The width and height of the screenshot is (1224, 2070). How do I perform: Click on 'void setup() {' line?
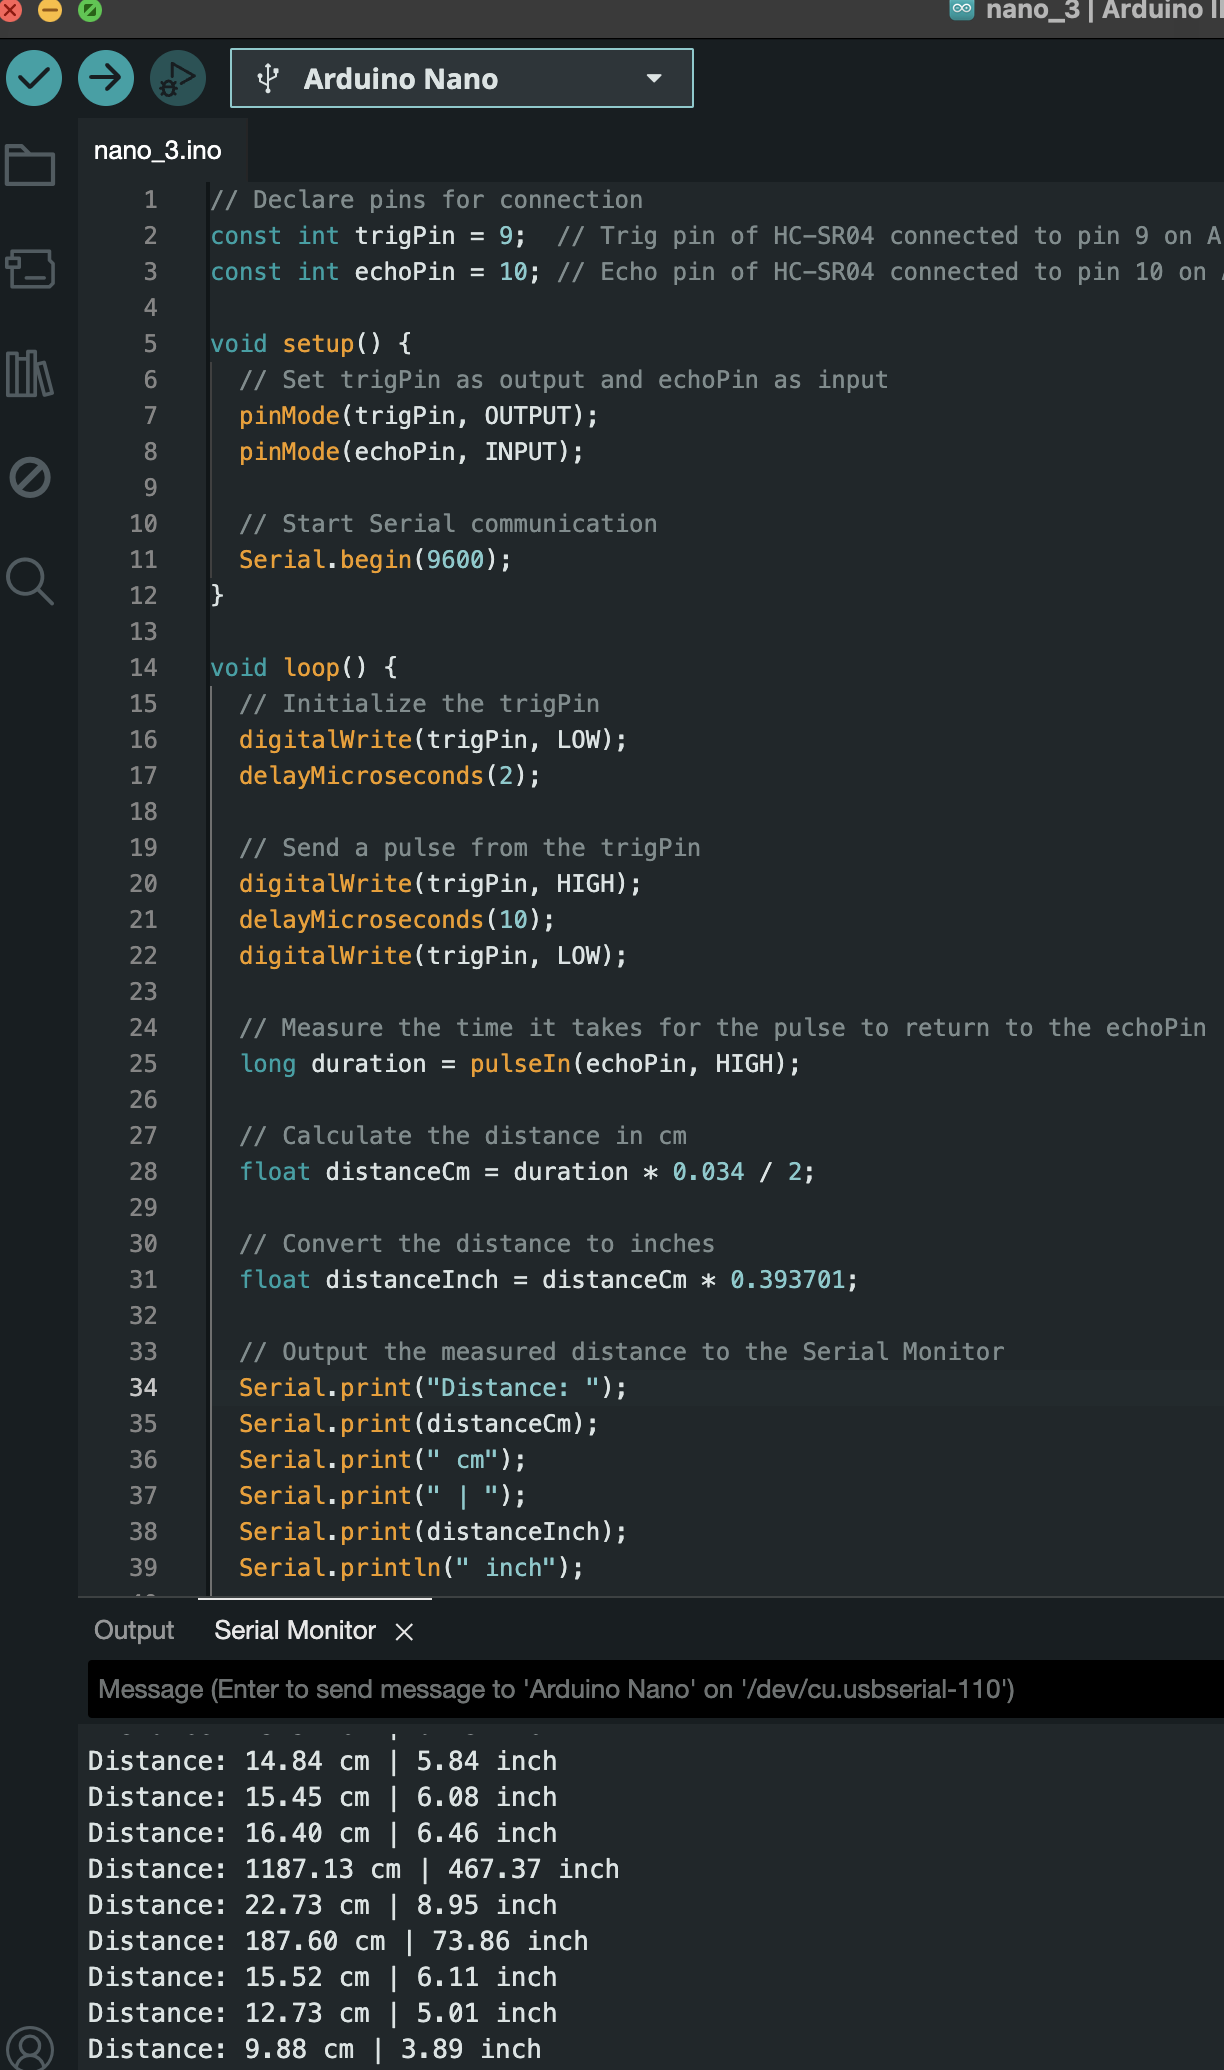[311, 344]
